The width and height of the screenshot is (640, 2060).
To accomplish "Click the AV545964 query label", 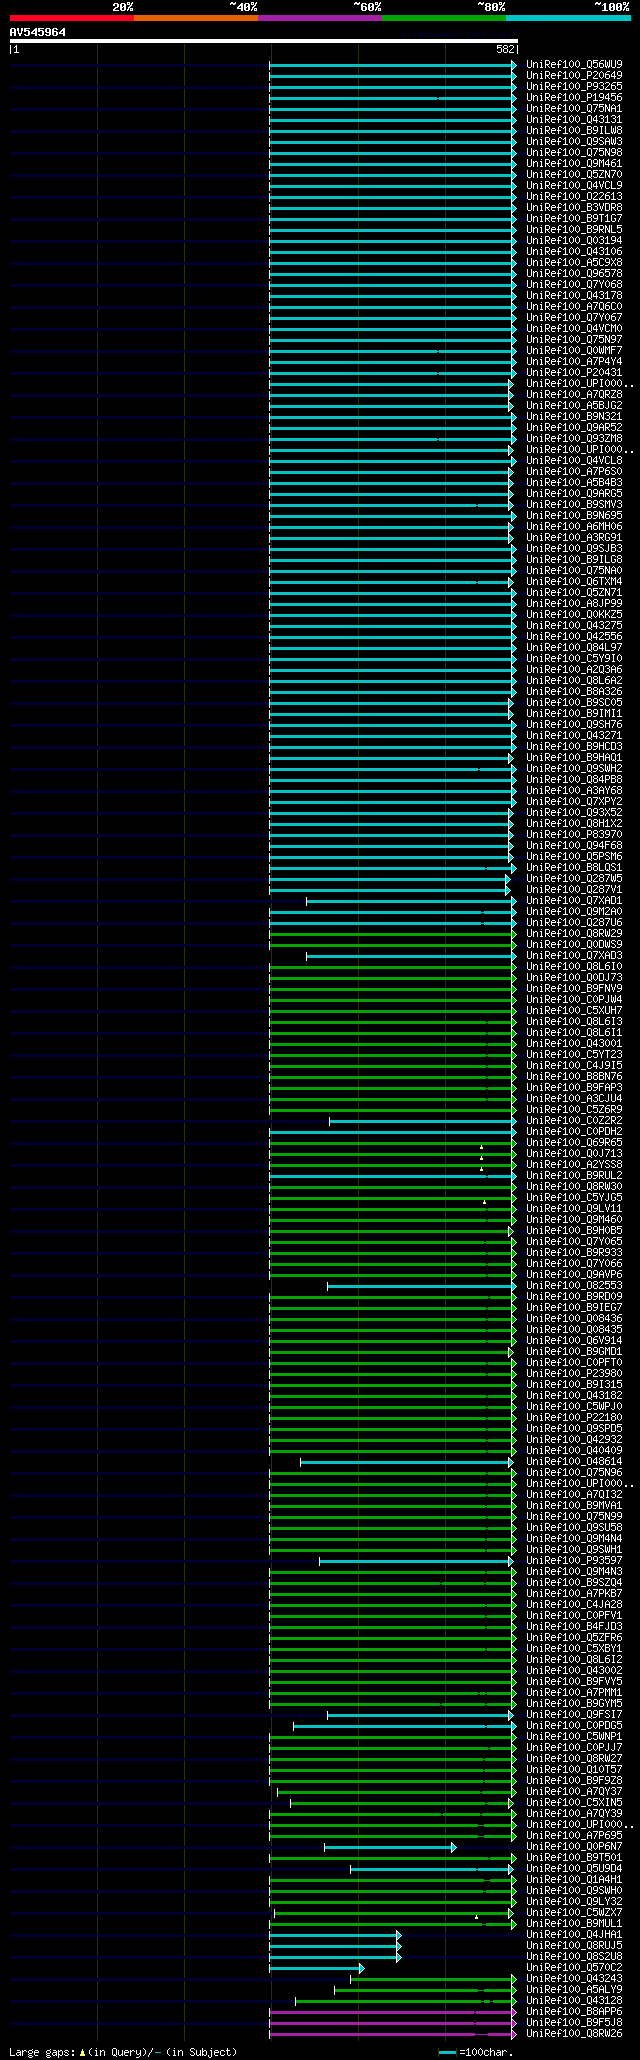I will pyautogui.click(x=38, y=32).
